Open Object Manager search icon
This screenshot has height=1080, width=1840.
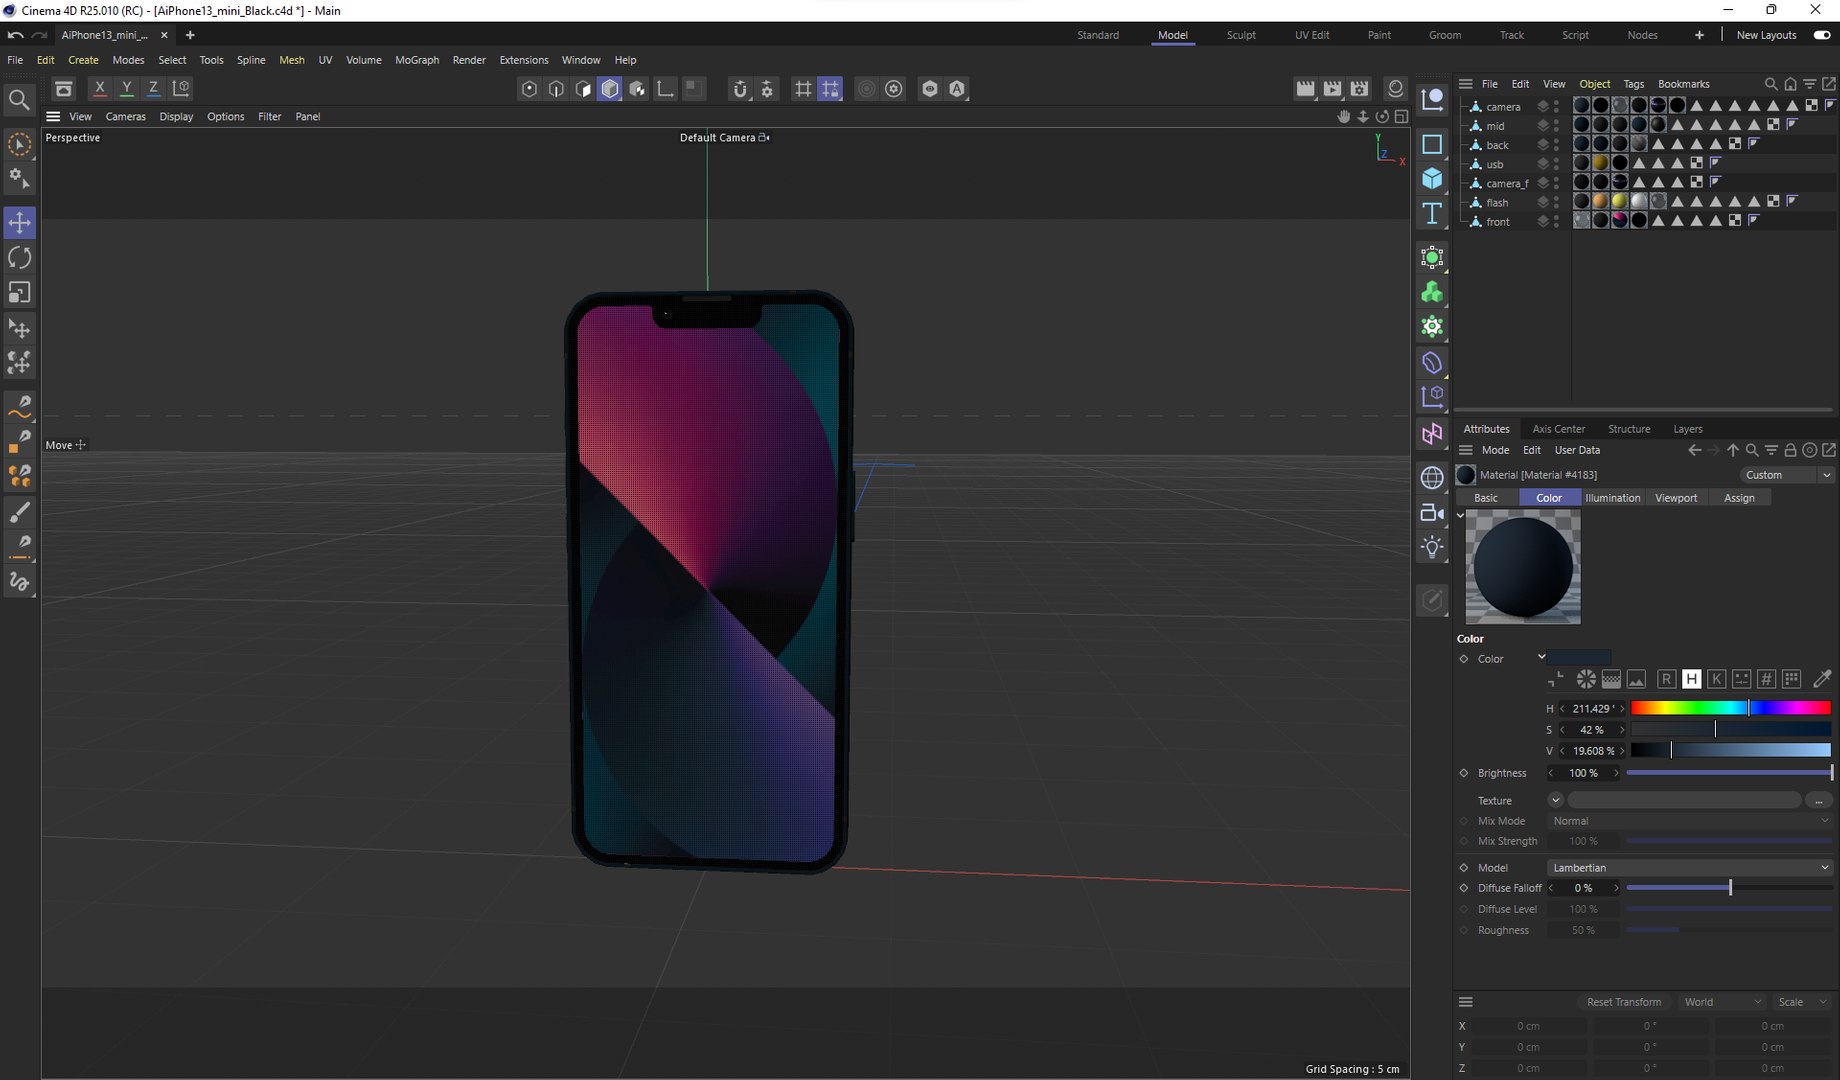[1771, 84]
